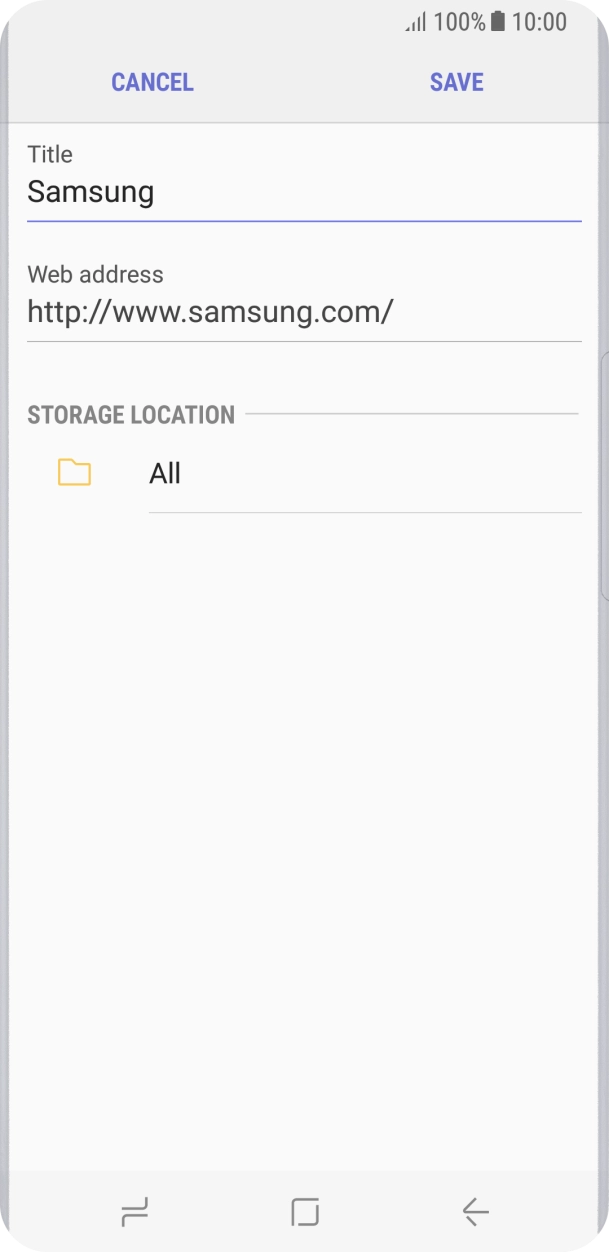Tap the Home navigation icon

304,1210
